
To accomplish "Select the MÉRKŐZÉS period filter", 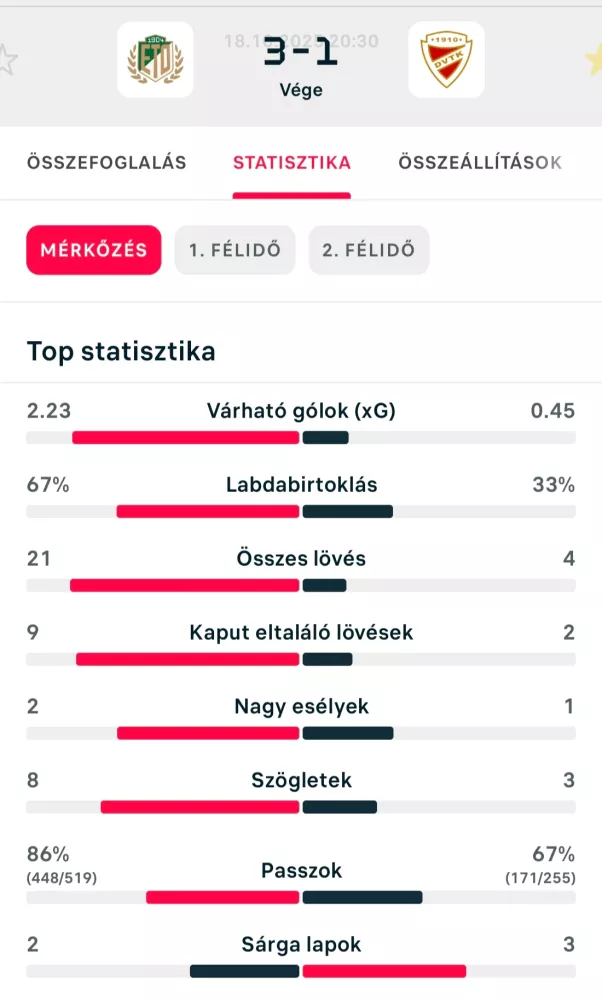I will [x=94, y=250].
